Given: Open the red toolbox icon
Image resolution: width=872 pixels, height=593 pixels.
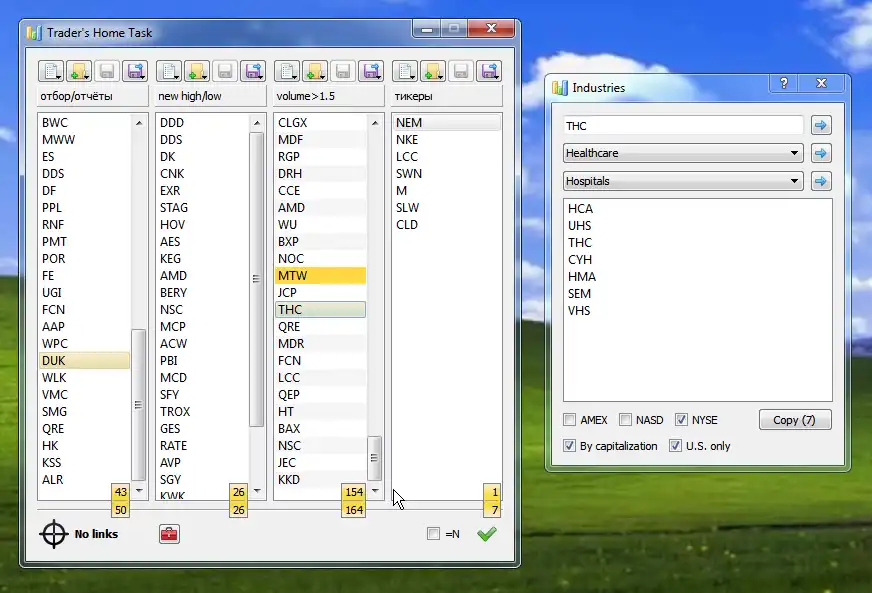Looking at the screenshot, I should [x=169, y=534].
